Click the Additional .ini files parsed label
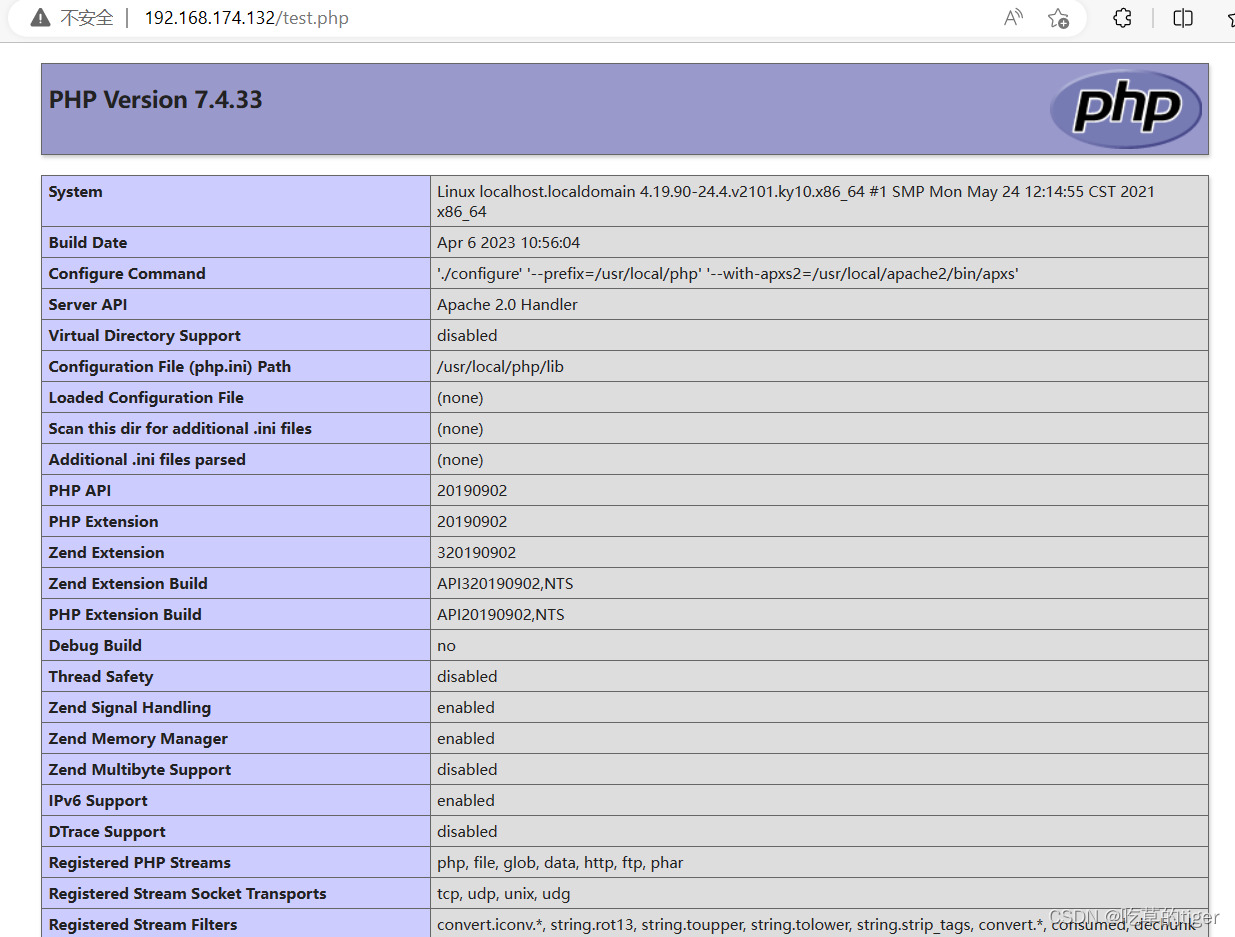1235x937 pixels. point(147,459)
